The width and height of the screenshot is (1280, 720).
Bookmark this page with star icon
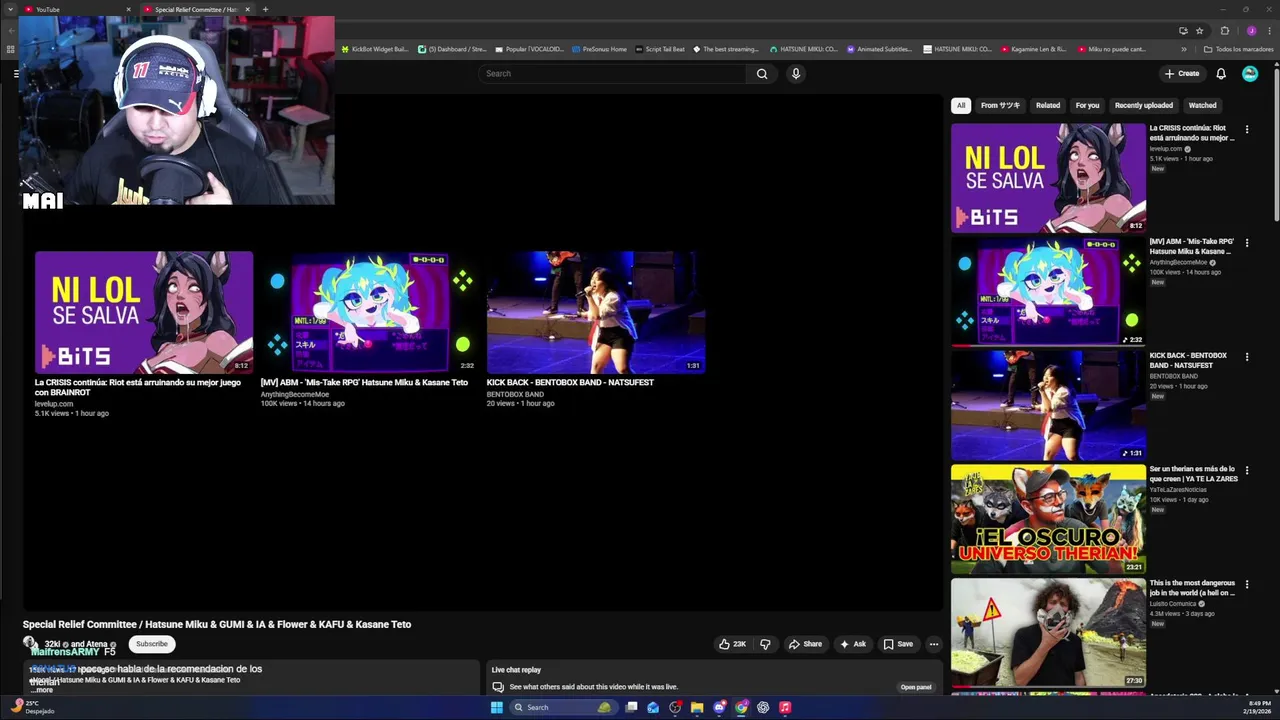[x=1199, y=30]
